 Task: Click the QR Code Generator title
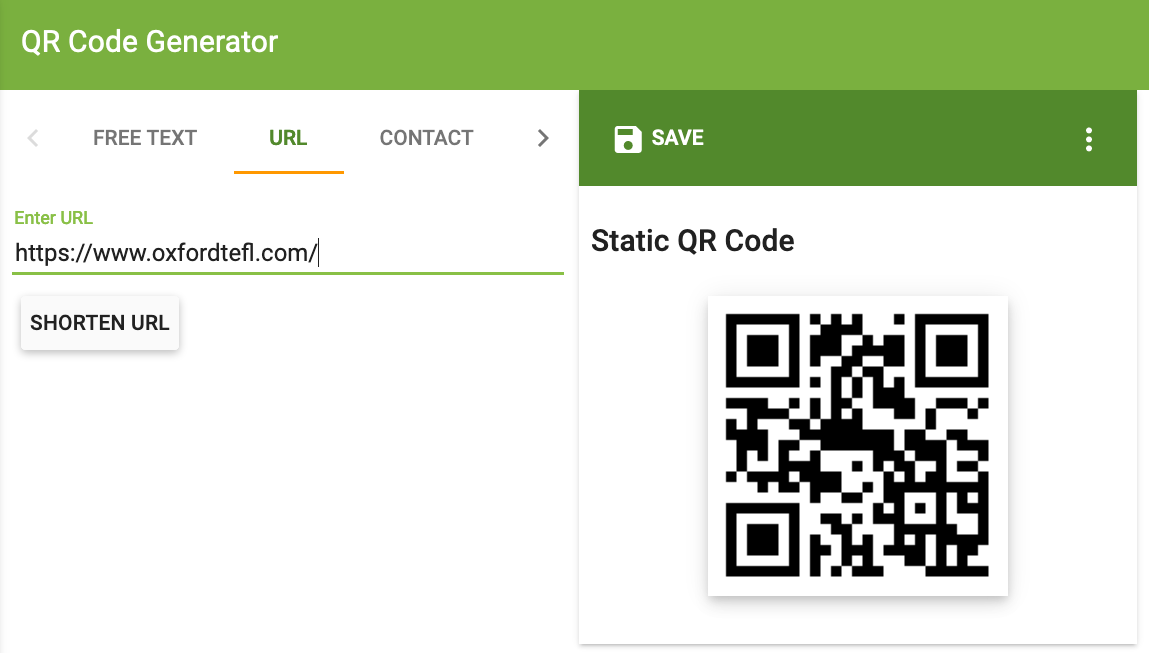click(x=150, y=42)
